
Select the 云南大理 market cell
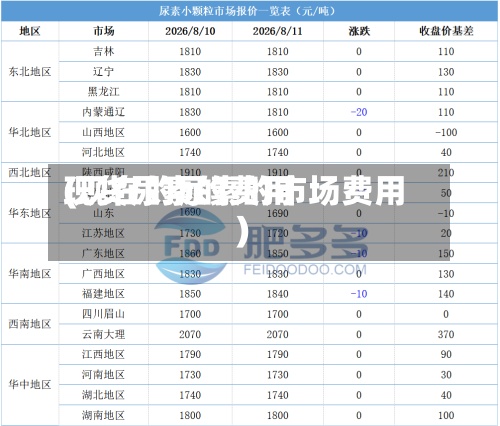click(x=104, y=334)
